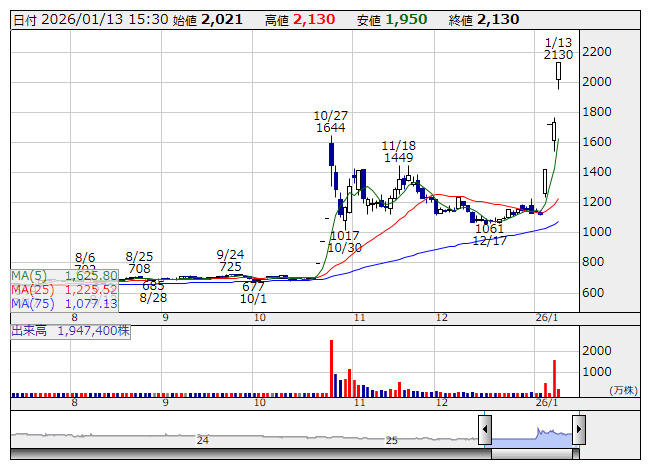Screen dimensions: 653x470
Task: Click the highlighted blue range in overview chart
Action: tap(531, 433)
